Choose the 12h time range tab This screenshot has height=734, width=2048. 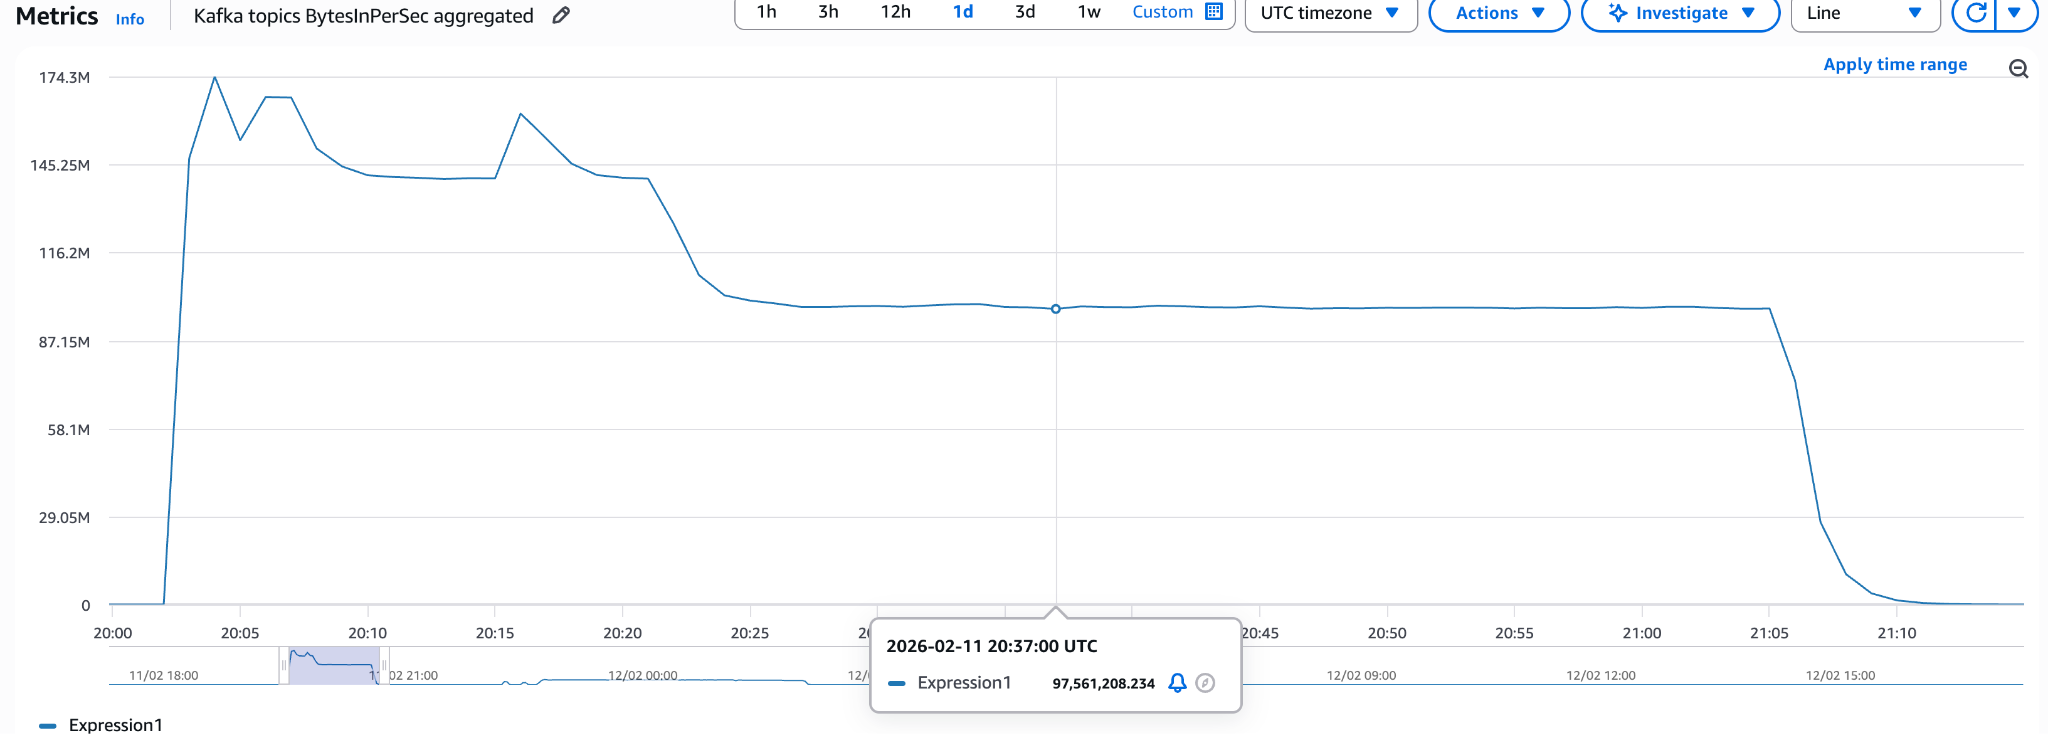(x=895, y=12)
